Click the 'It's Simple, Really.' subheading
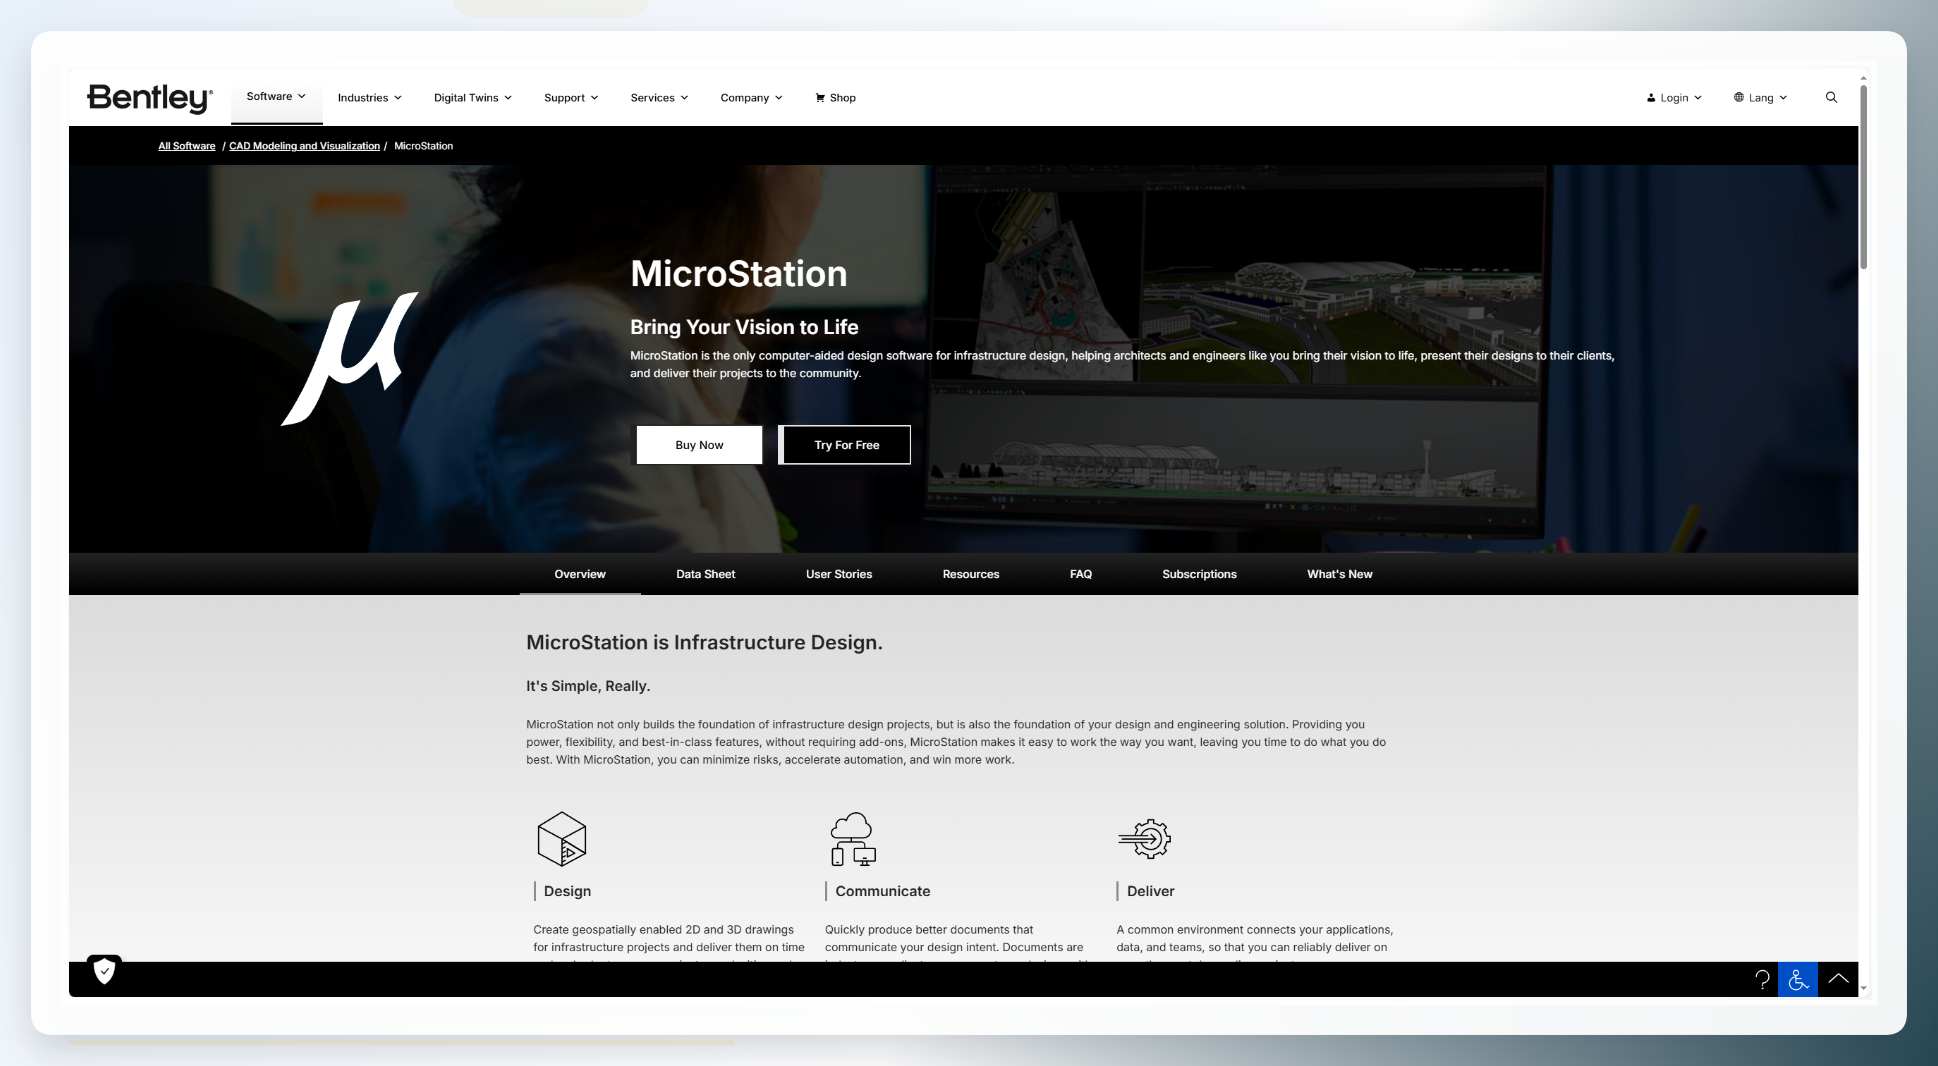Screen dimensions: 1938x1066 pos(588,686)
